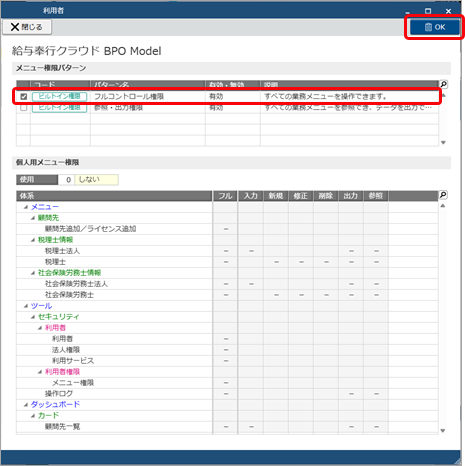Select the 社会保険労務士法人 row
Screen dimensions: 465x466
click(227, 284)
